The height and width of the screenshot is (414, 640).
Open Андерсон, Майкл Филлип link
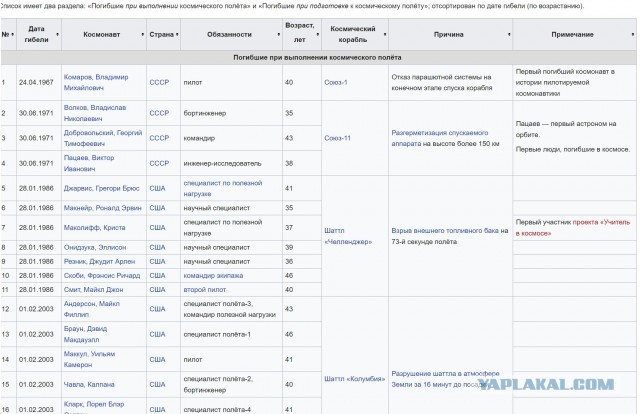tap(91, 309)
